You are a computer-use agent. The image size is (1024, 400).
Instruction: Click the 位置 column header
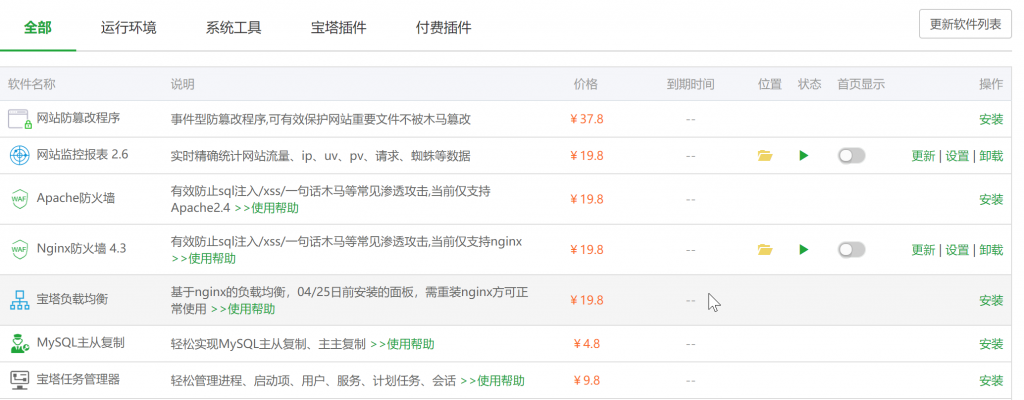click(770, 84)
